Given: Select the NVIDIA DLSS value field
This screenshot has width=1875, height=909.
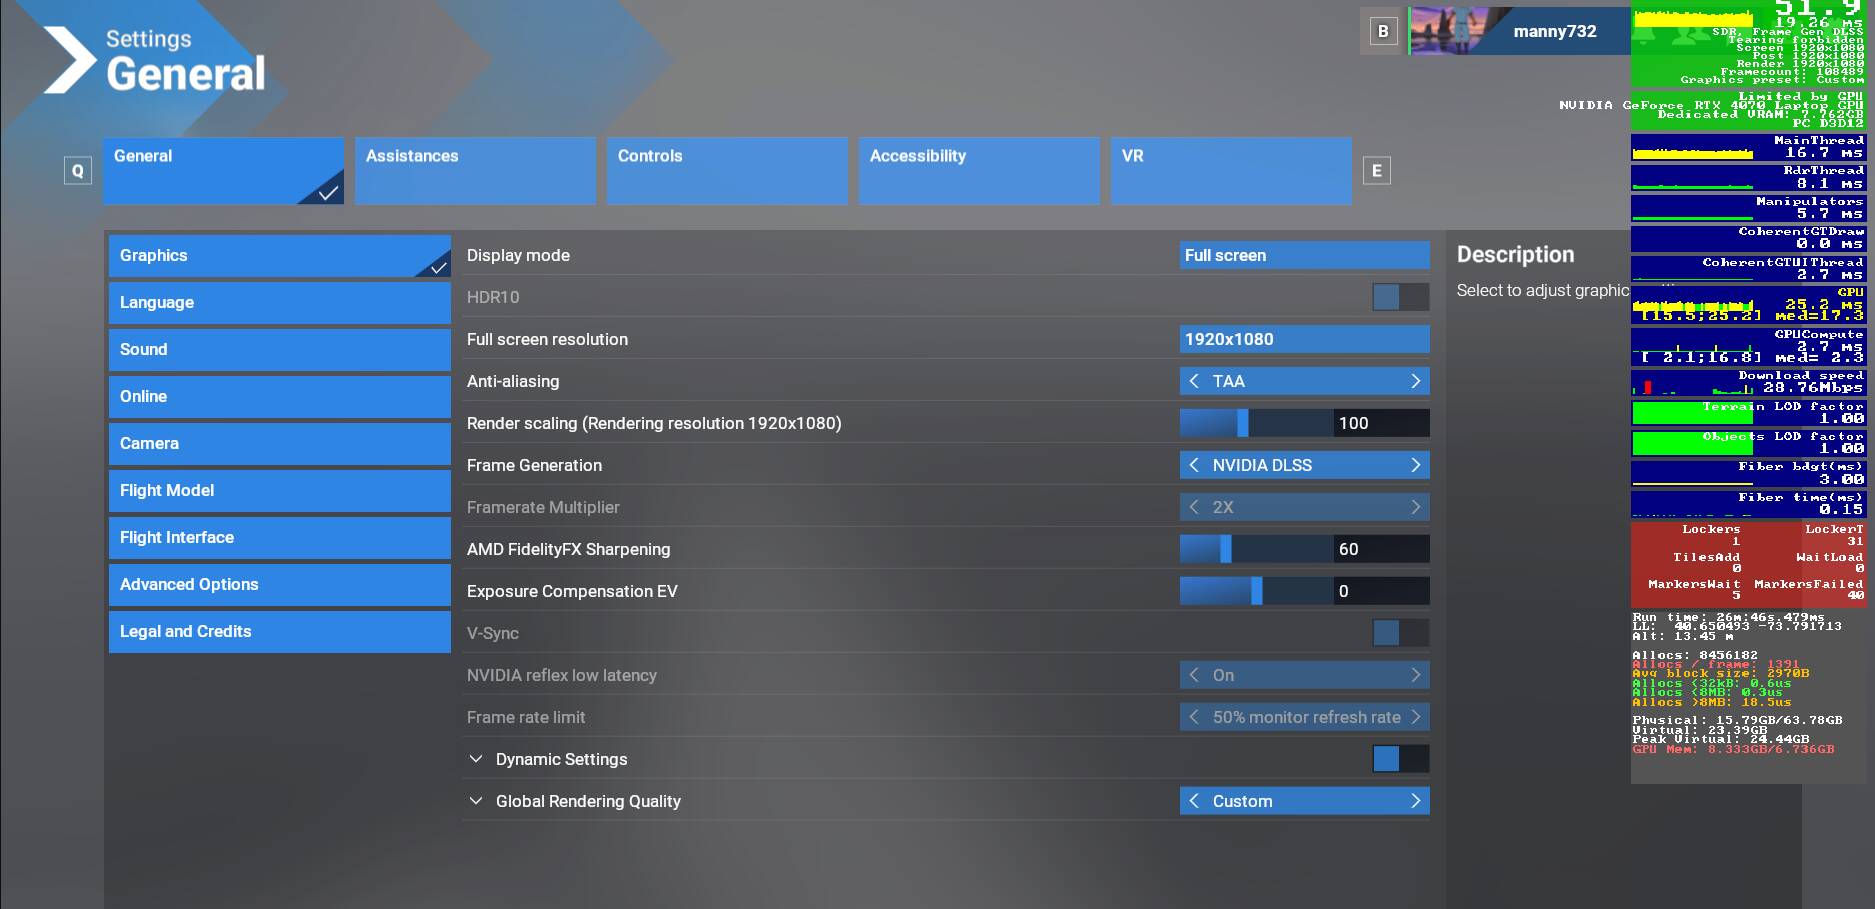Looking at the screenshot, I should pos(1305,465).
